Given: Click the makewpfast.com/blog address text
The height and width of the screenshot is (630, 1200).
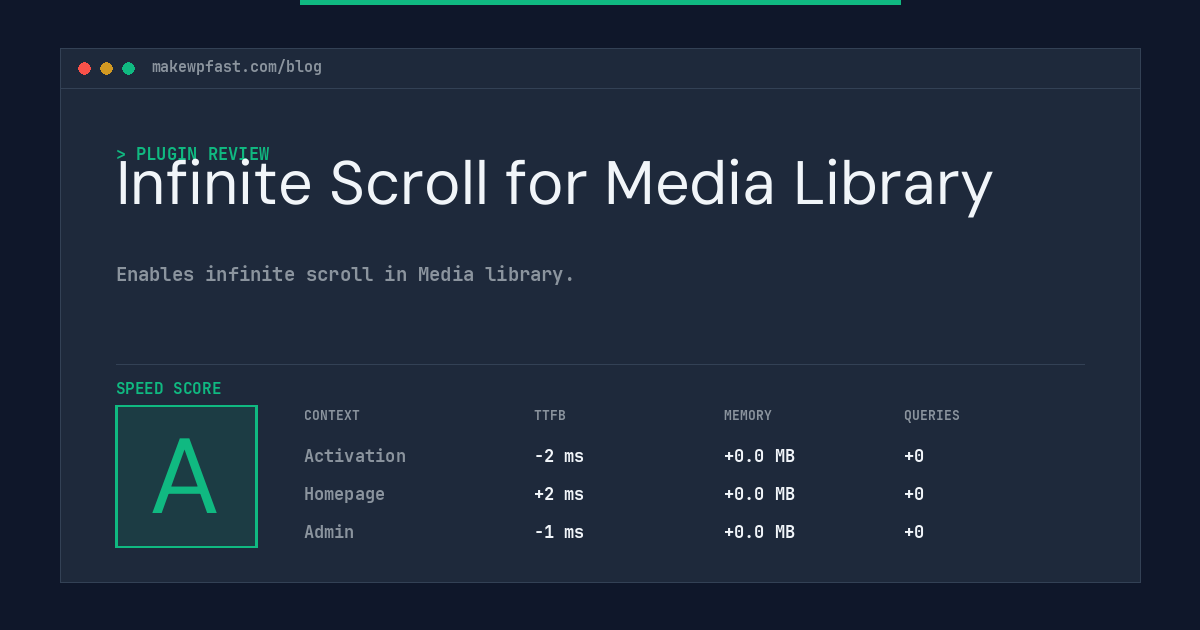Looking at the screenshot, I should tap(237, 67).
